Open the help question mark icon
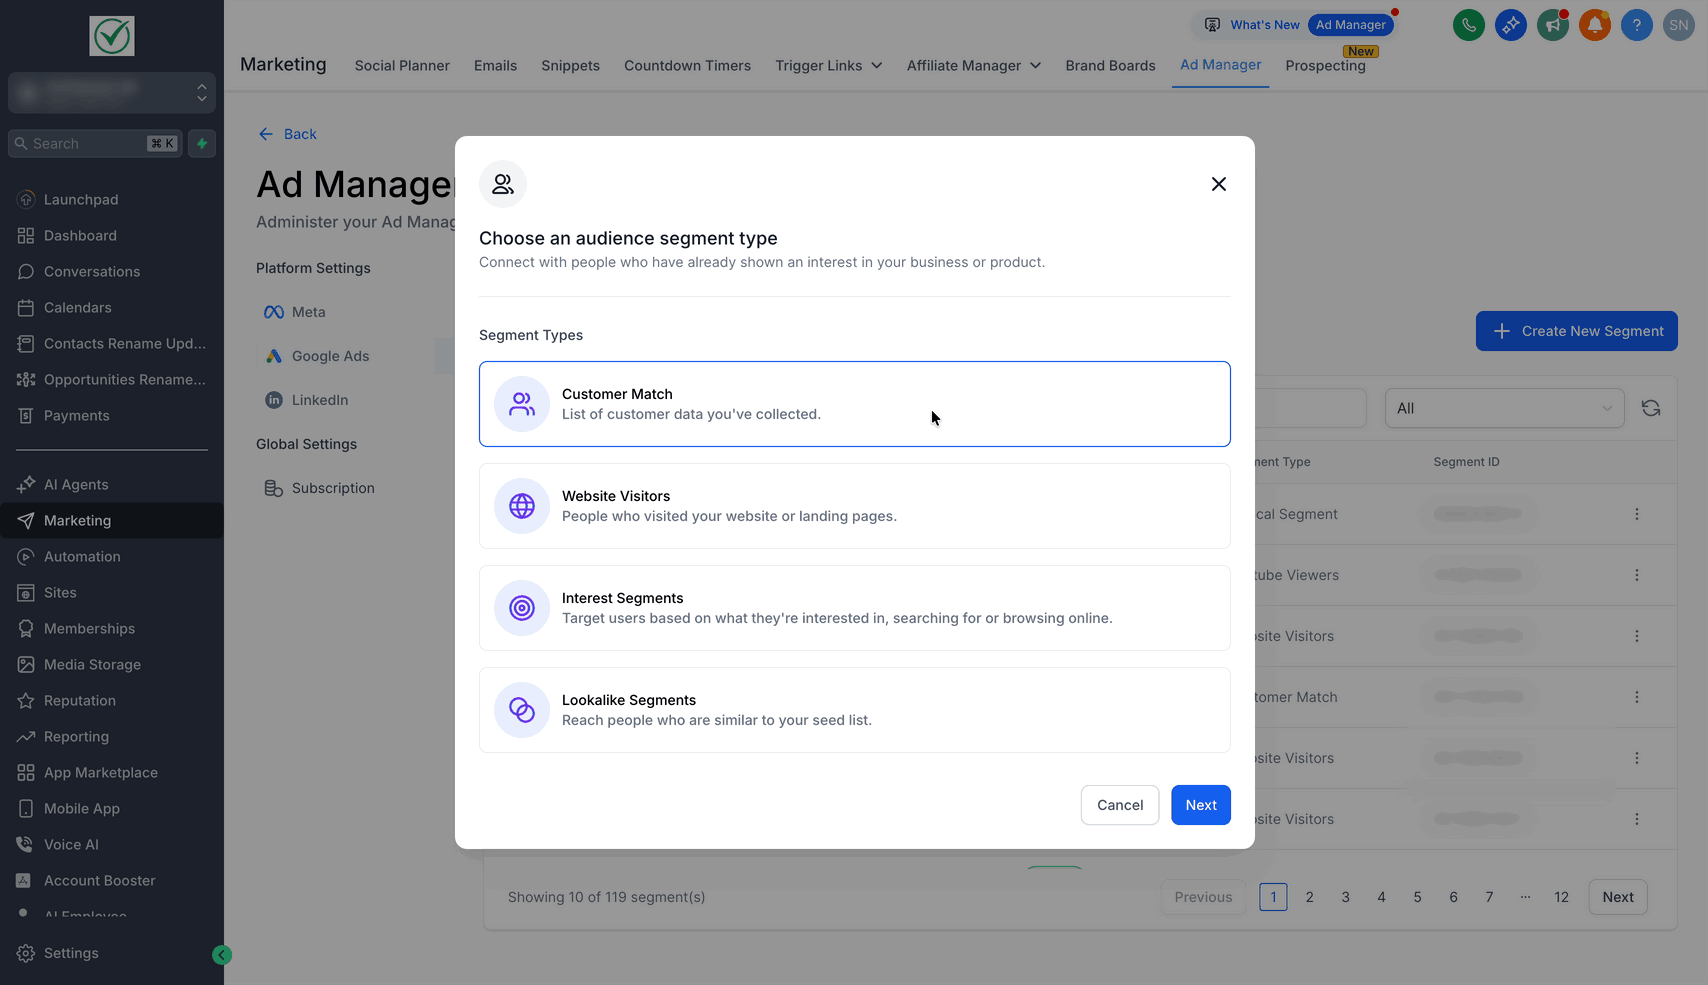This screenshot has width=1708, height=985. (1636, 25)
